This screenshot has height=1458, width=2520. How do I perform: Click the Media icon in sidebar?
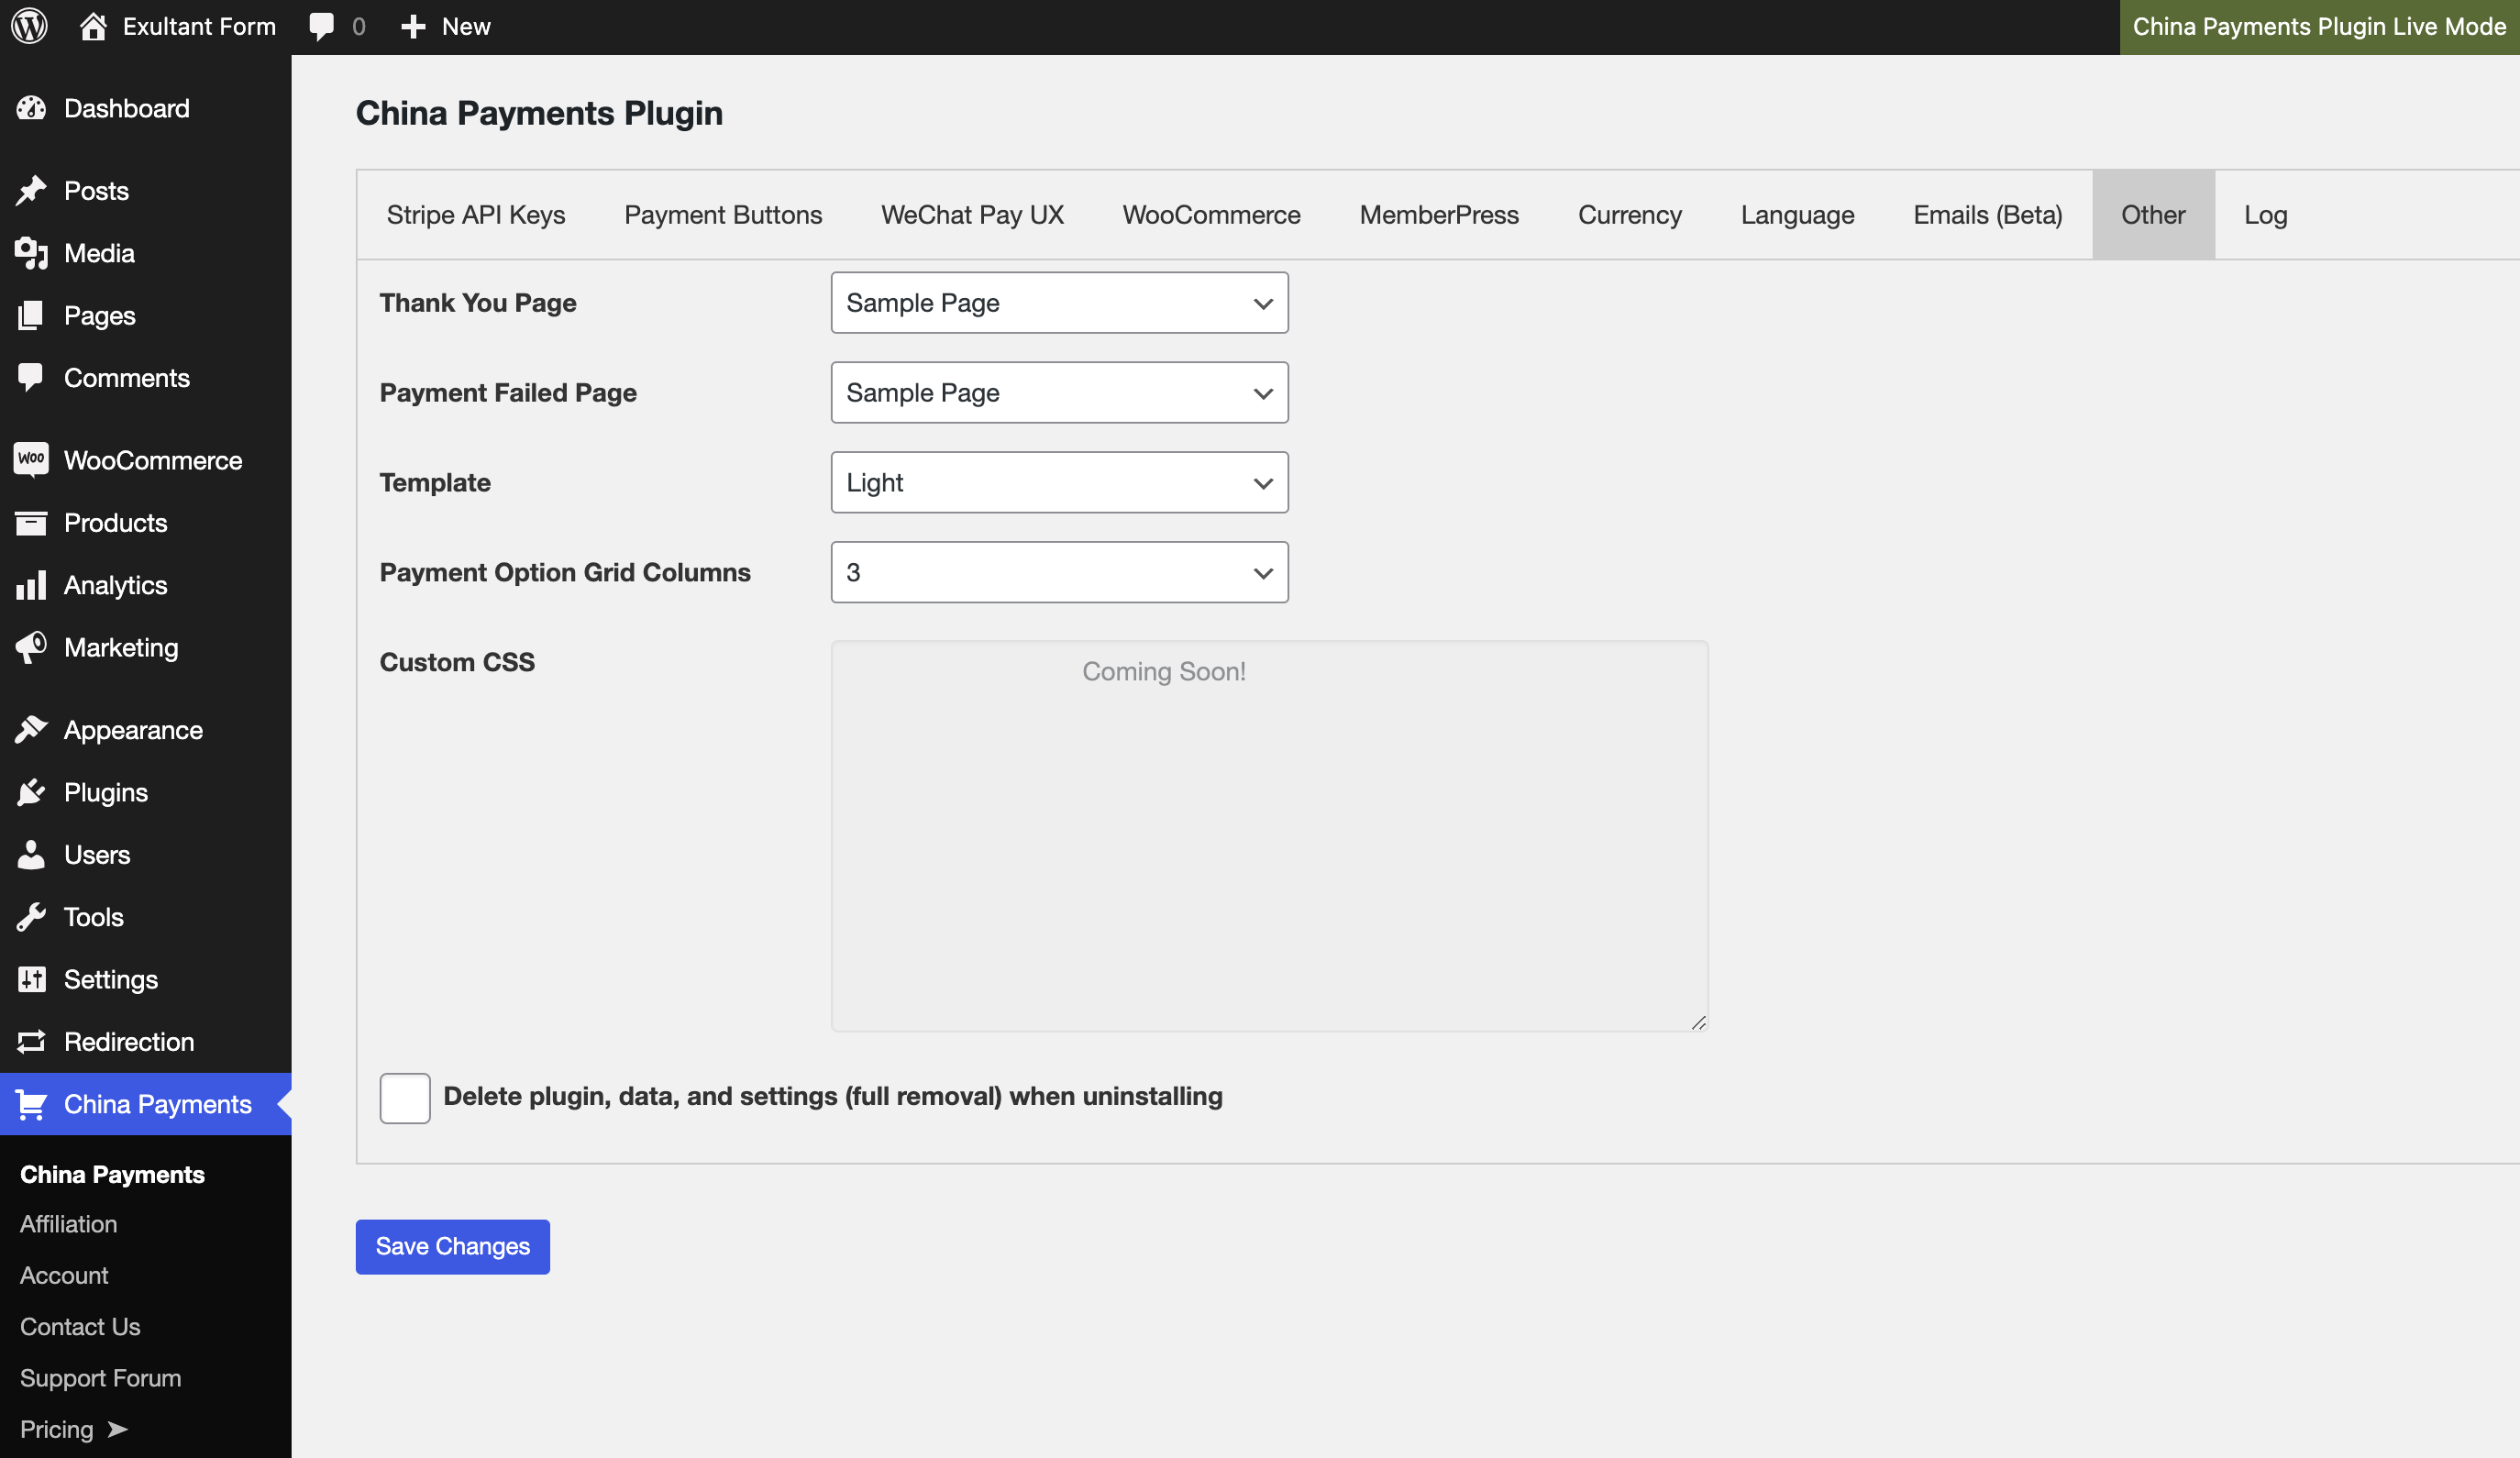(31, 253)
